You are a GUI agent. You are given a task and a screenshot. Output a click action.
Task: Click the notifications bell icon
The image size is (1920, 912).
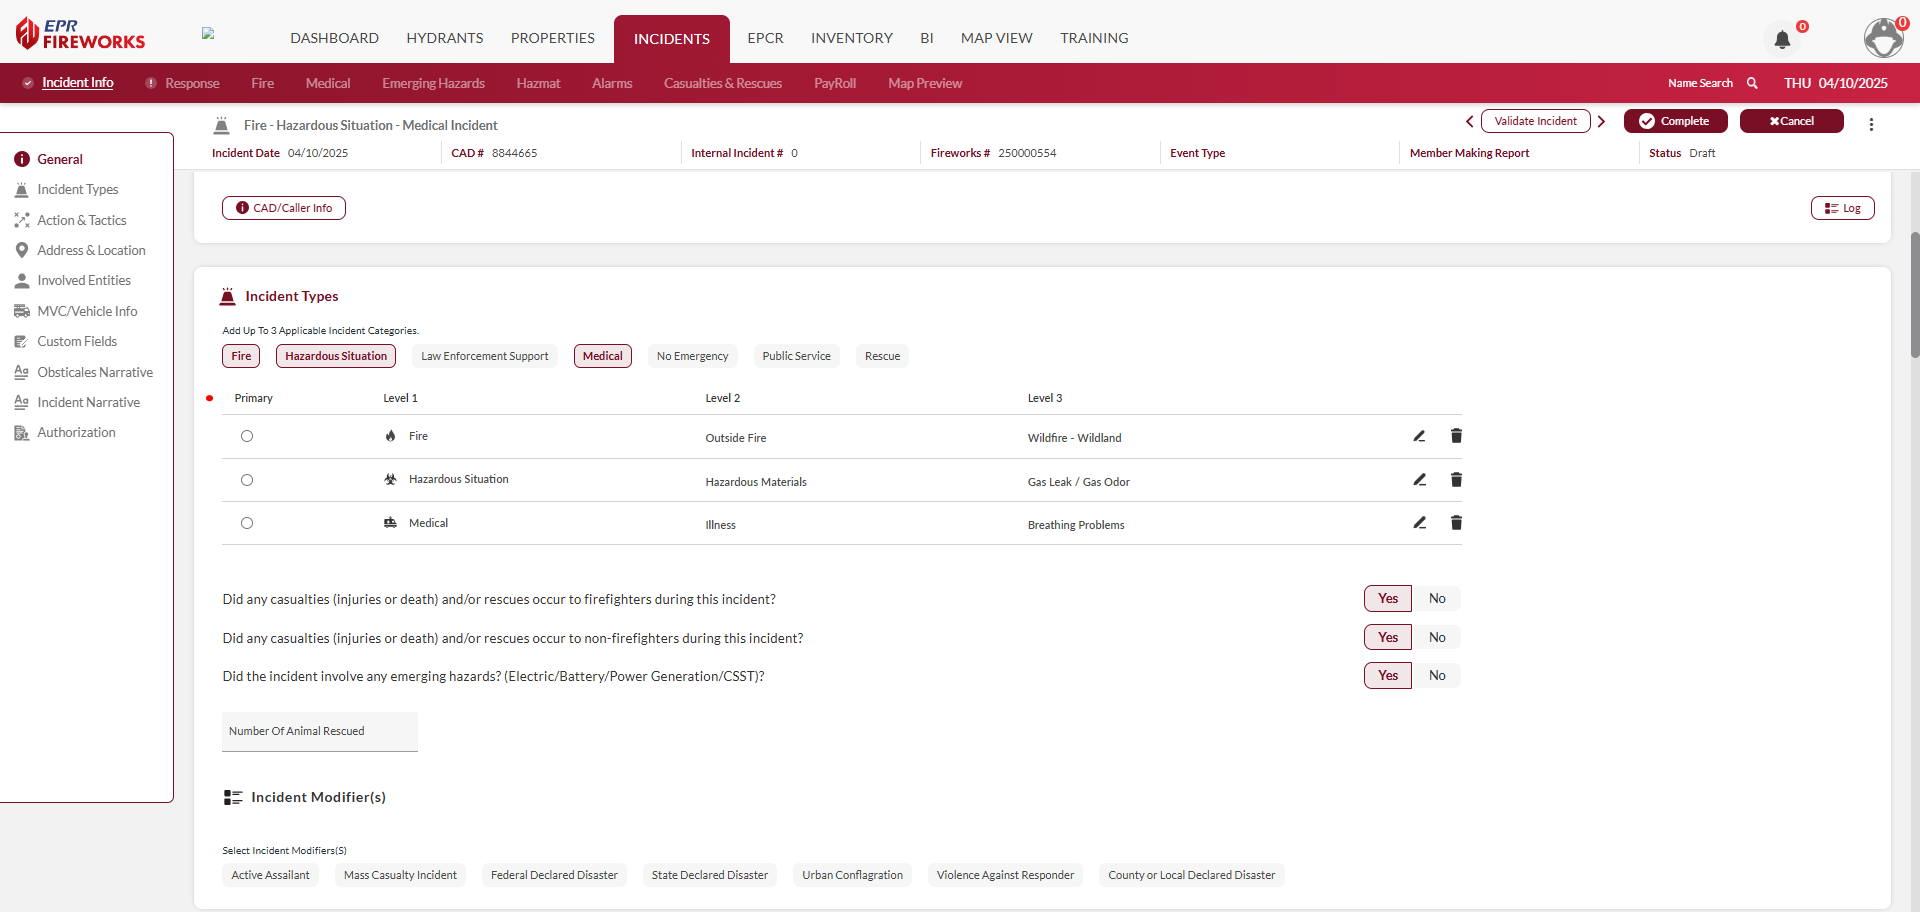[x=1782, y=40]
